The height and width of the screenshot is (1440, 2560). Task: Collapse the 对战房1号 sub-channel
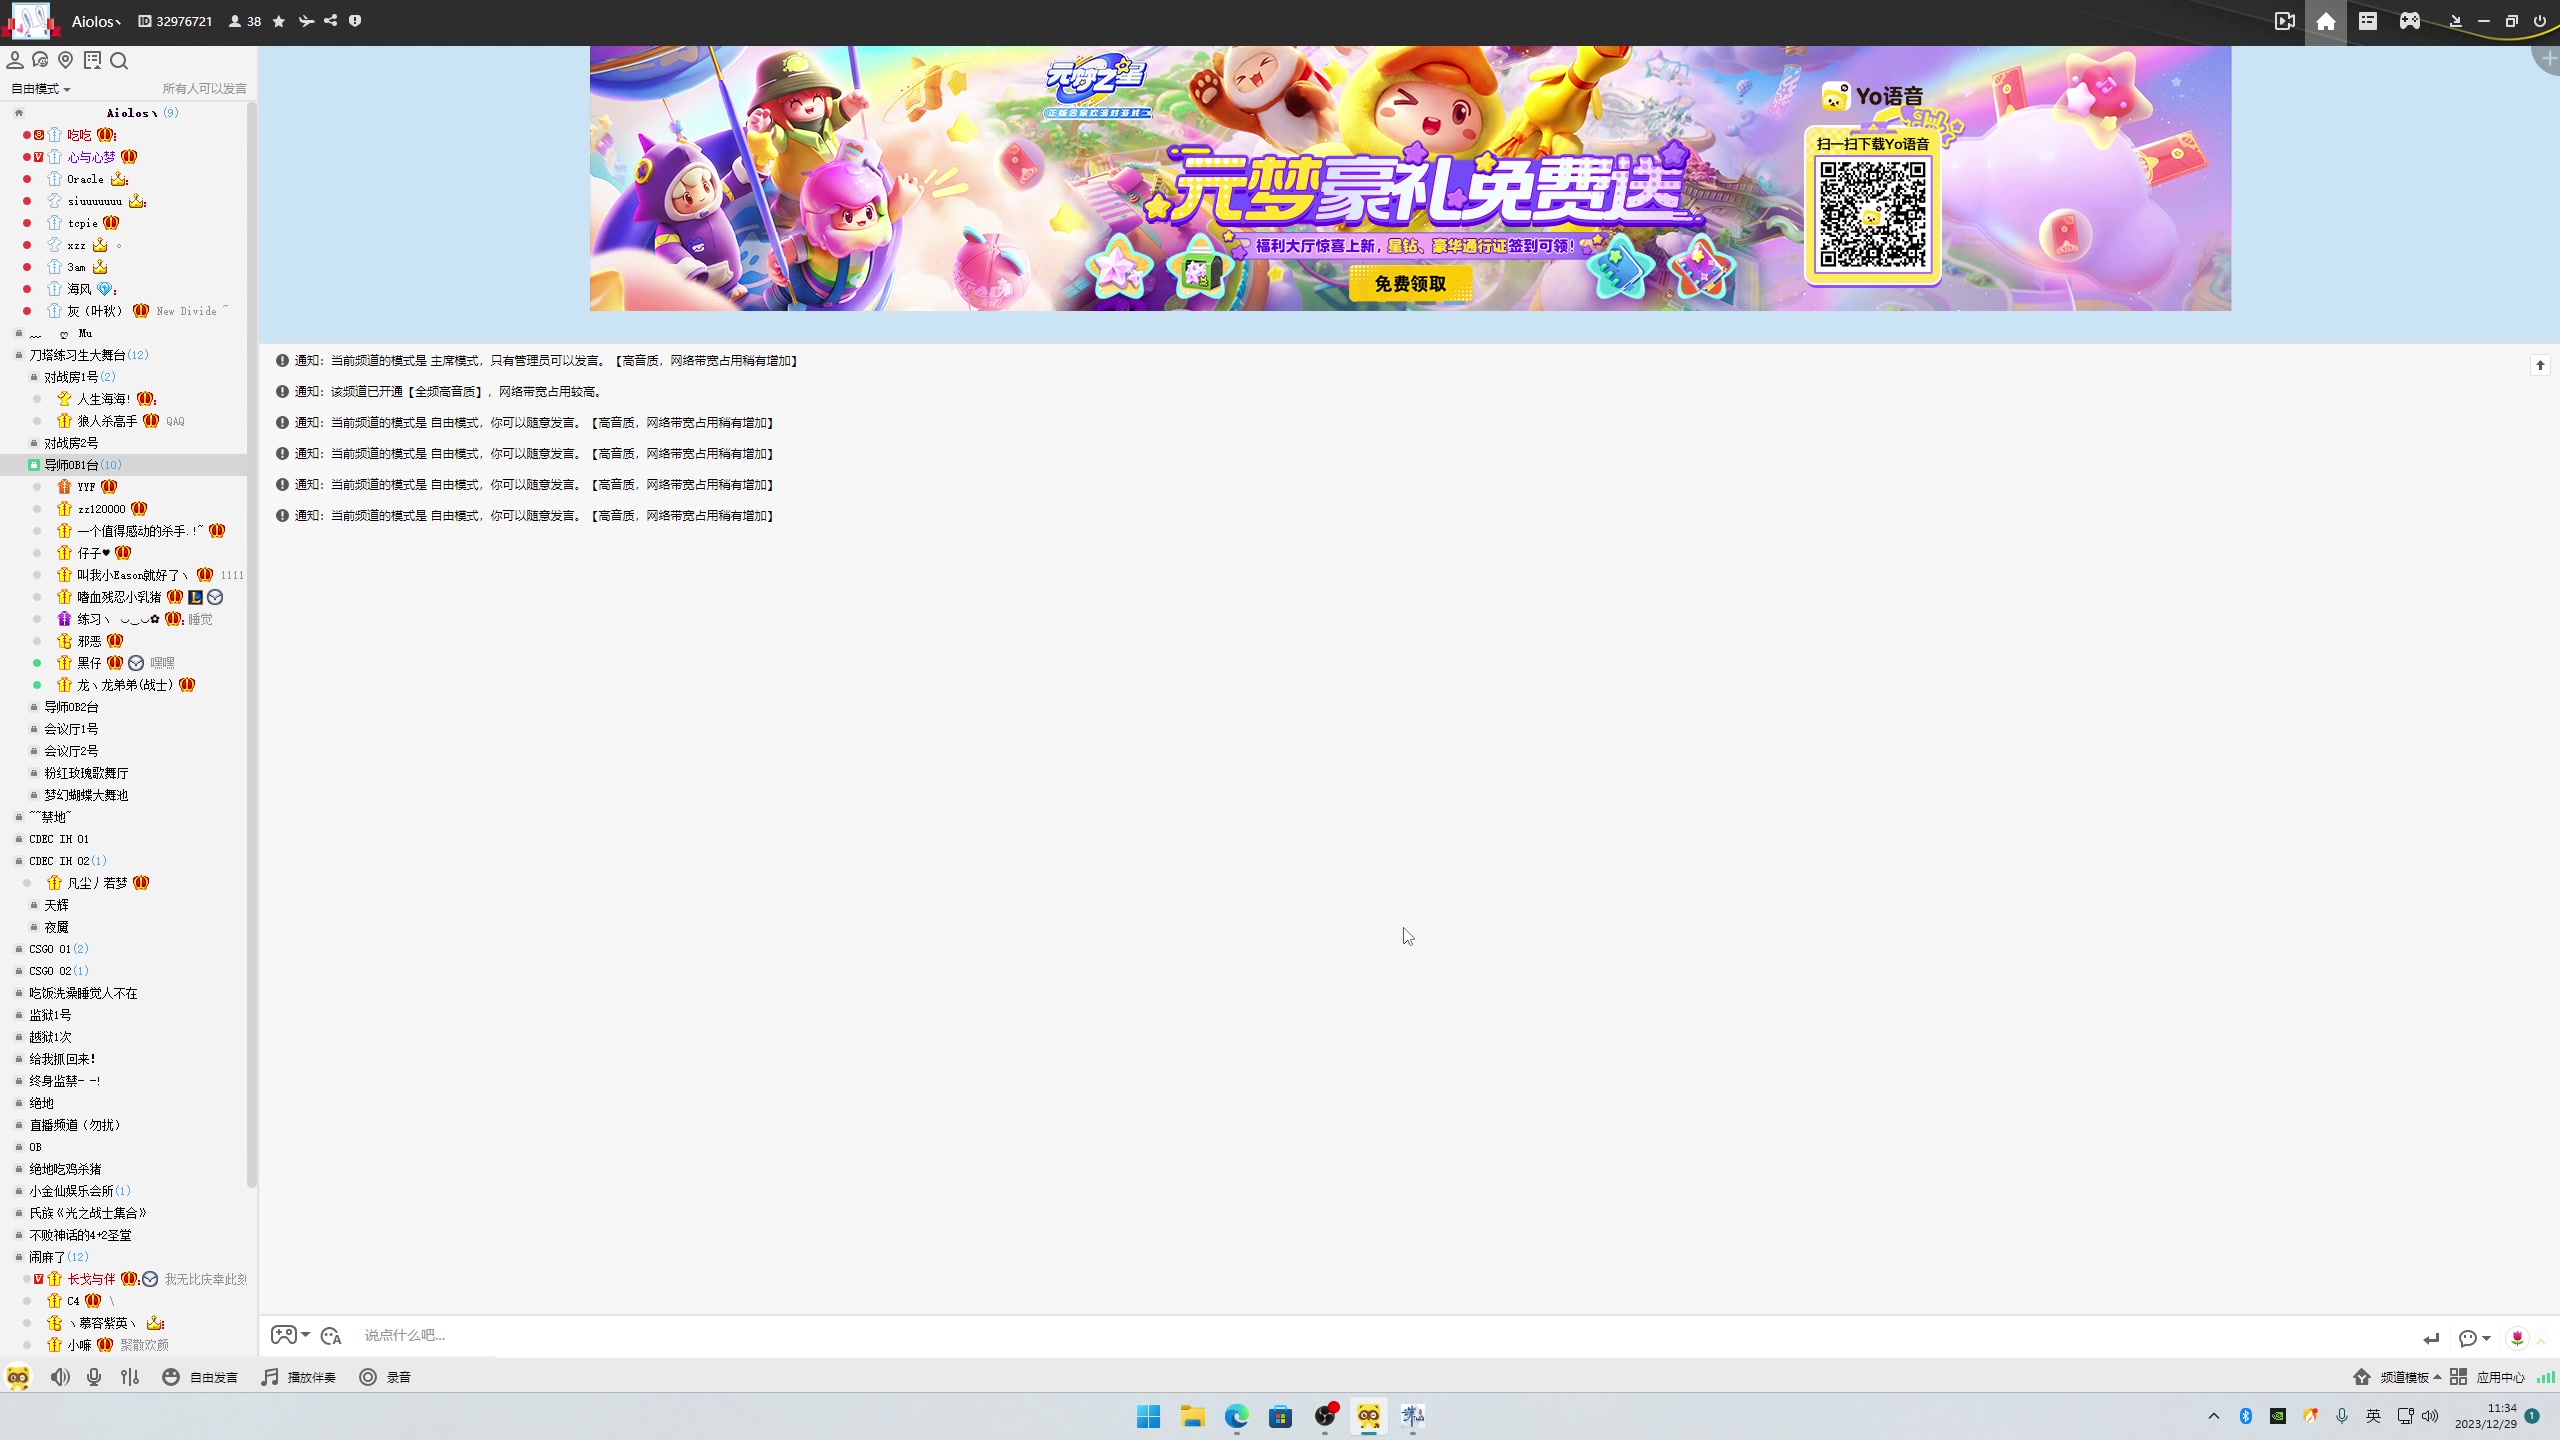(x=34, y=377)
